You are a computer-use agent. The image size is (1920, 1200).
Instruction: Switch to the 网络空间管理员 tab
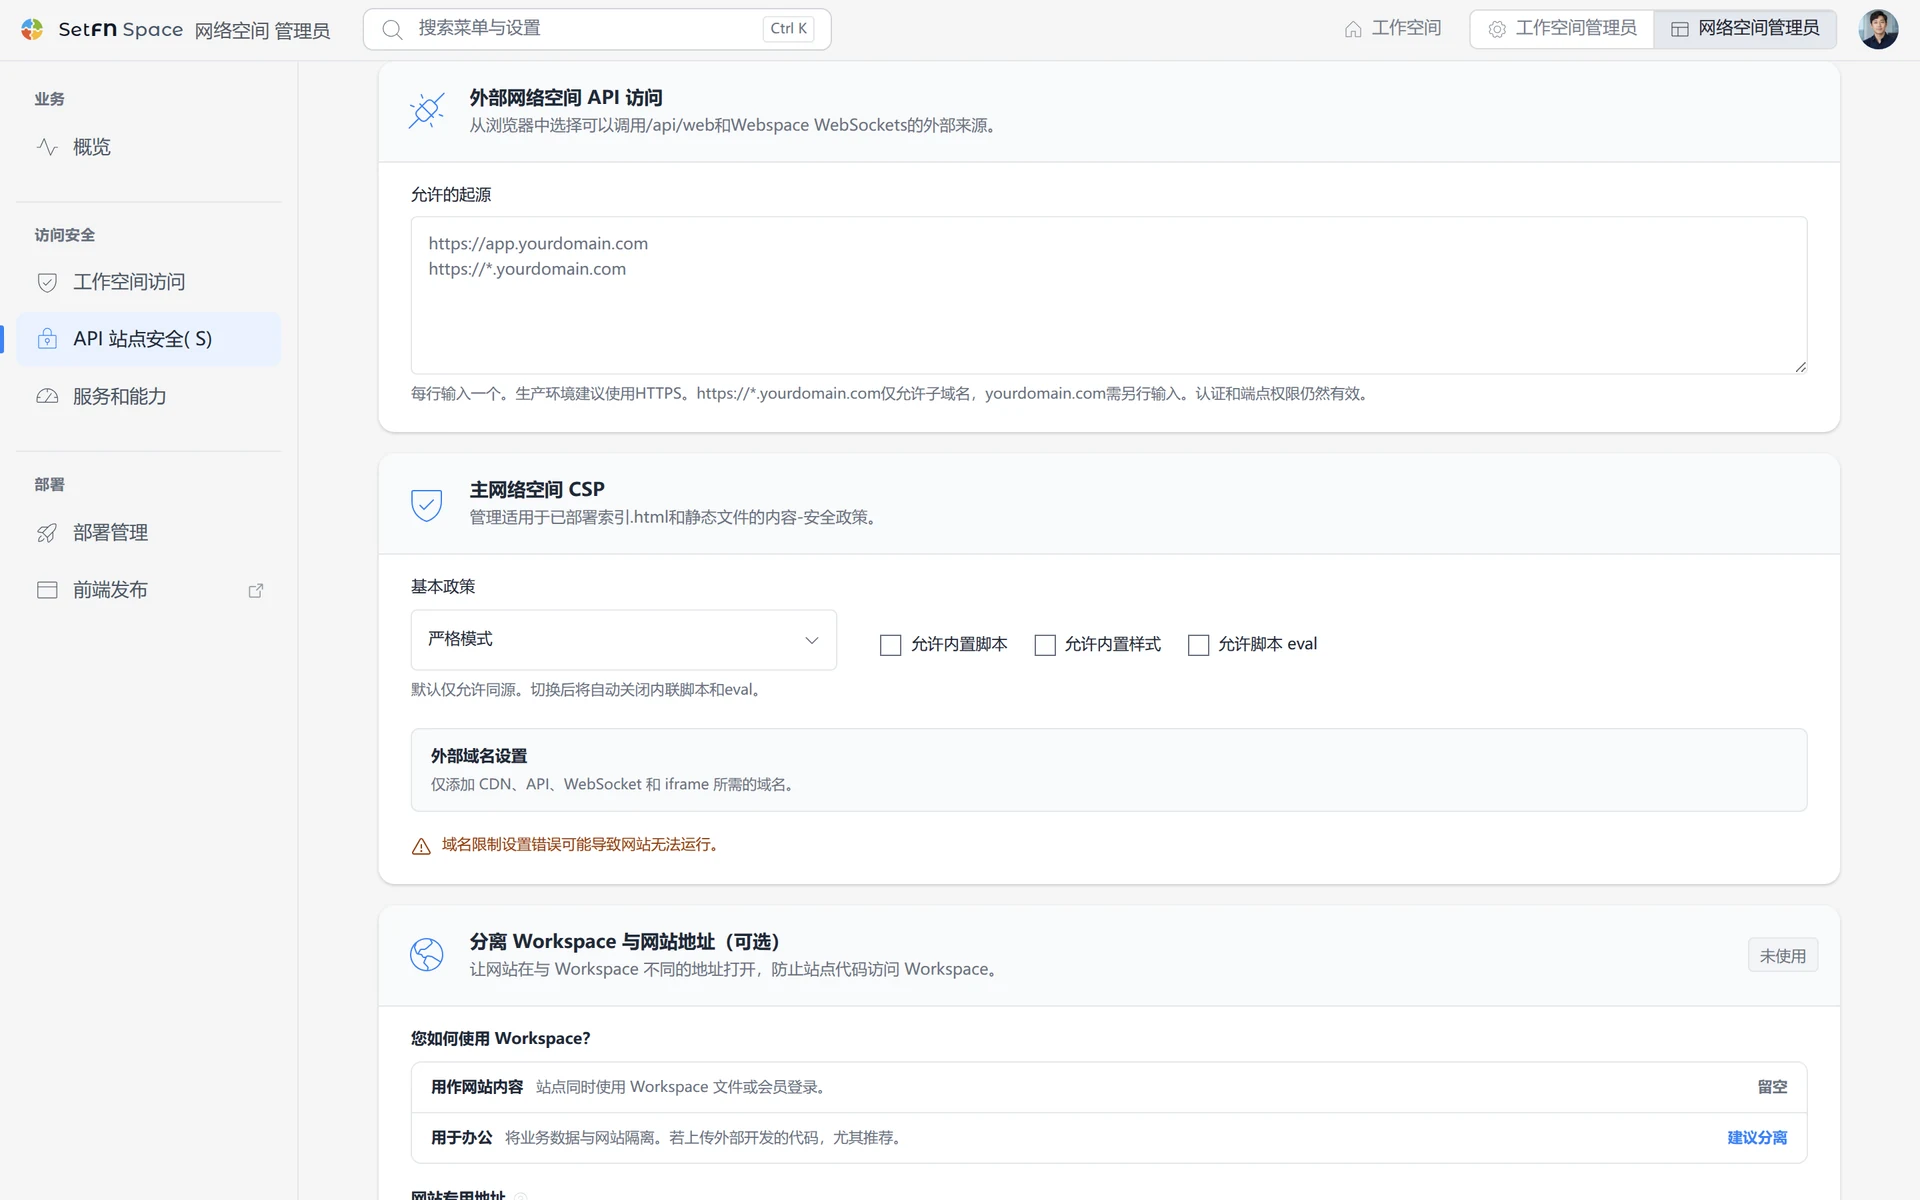point(1745,29)
